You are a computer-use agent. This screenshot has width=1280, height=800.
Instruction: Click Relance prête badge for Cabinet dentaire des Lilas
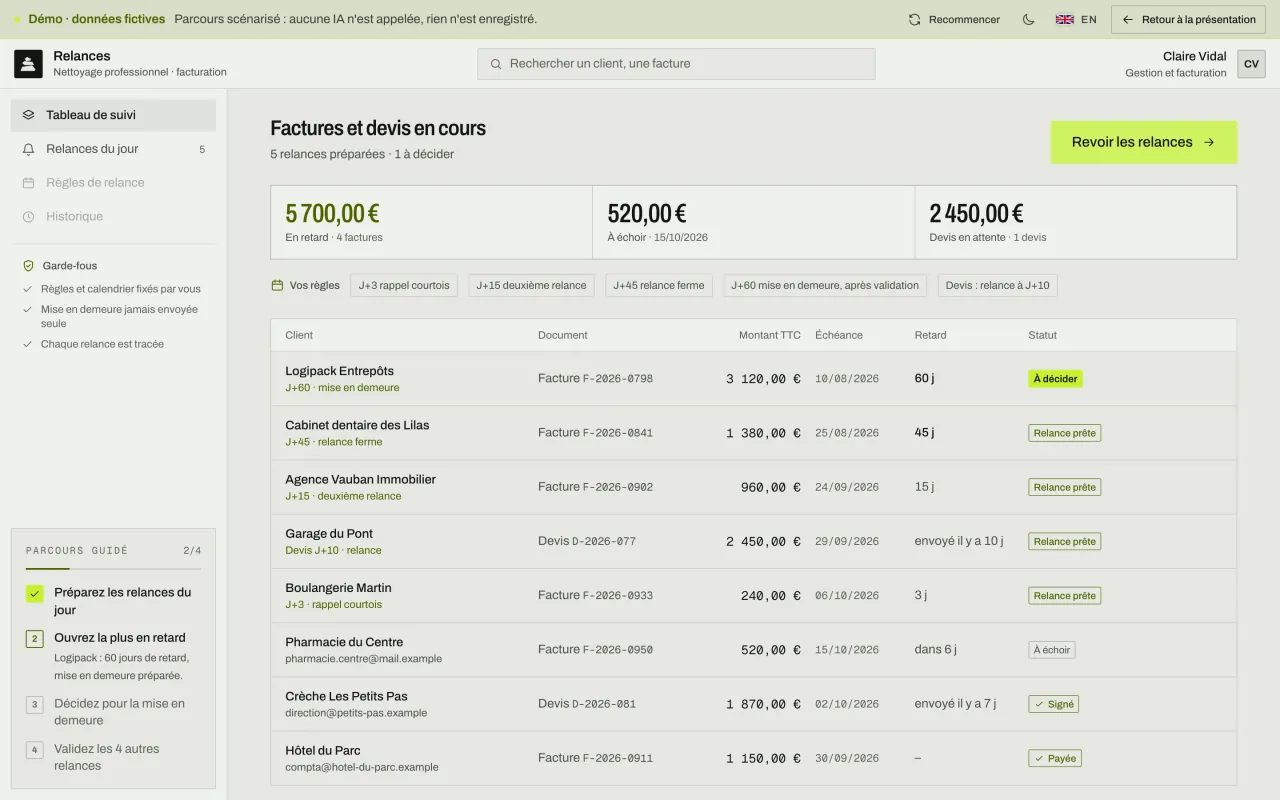pyautogui.click(x=1065, y=433)
